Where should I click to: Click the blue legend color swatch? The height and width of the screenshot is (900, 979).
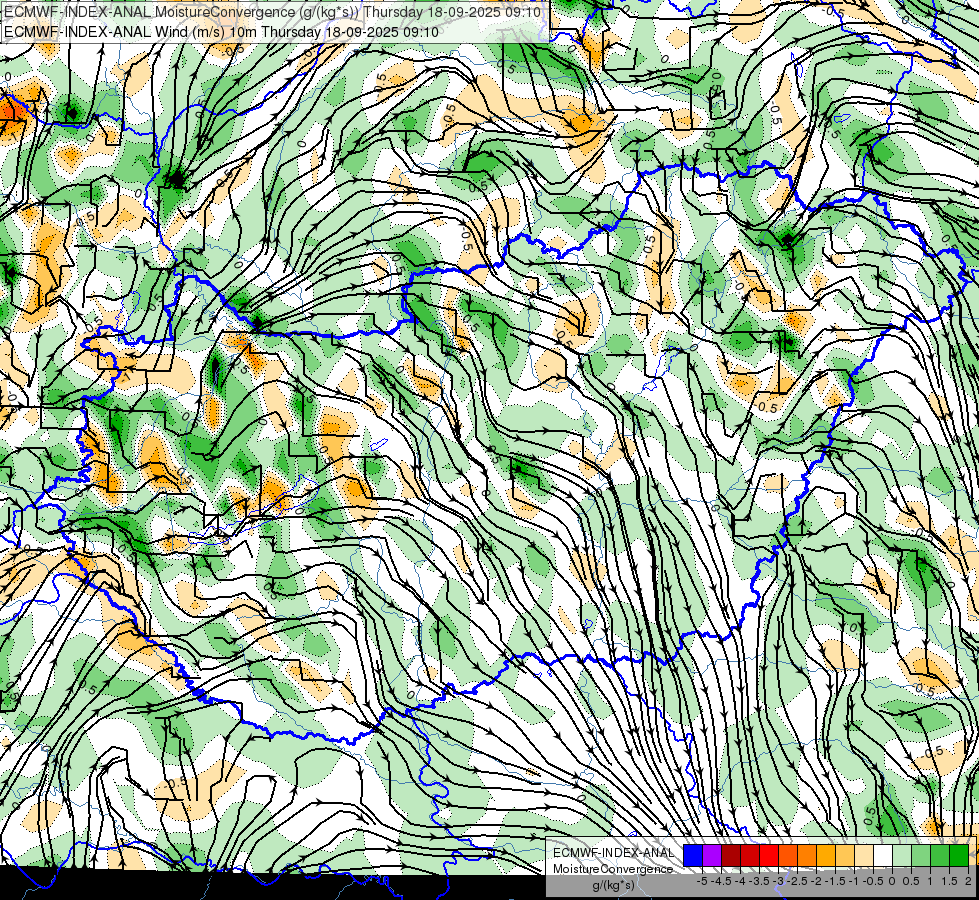[x=693, y=855]
